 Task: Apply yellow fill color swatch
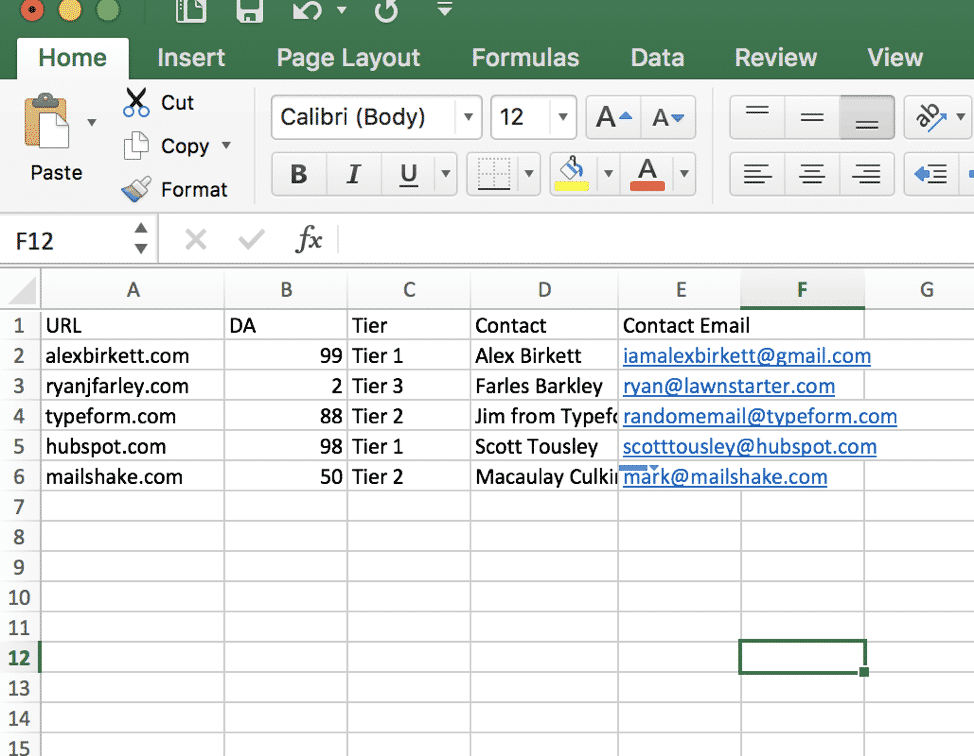tap(571, 186)
